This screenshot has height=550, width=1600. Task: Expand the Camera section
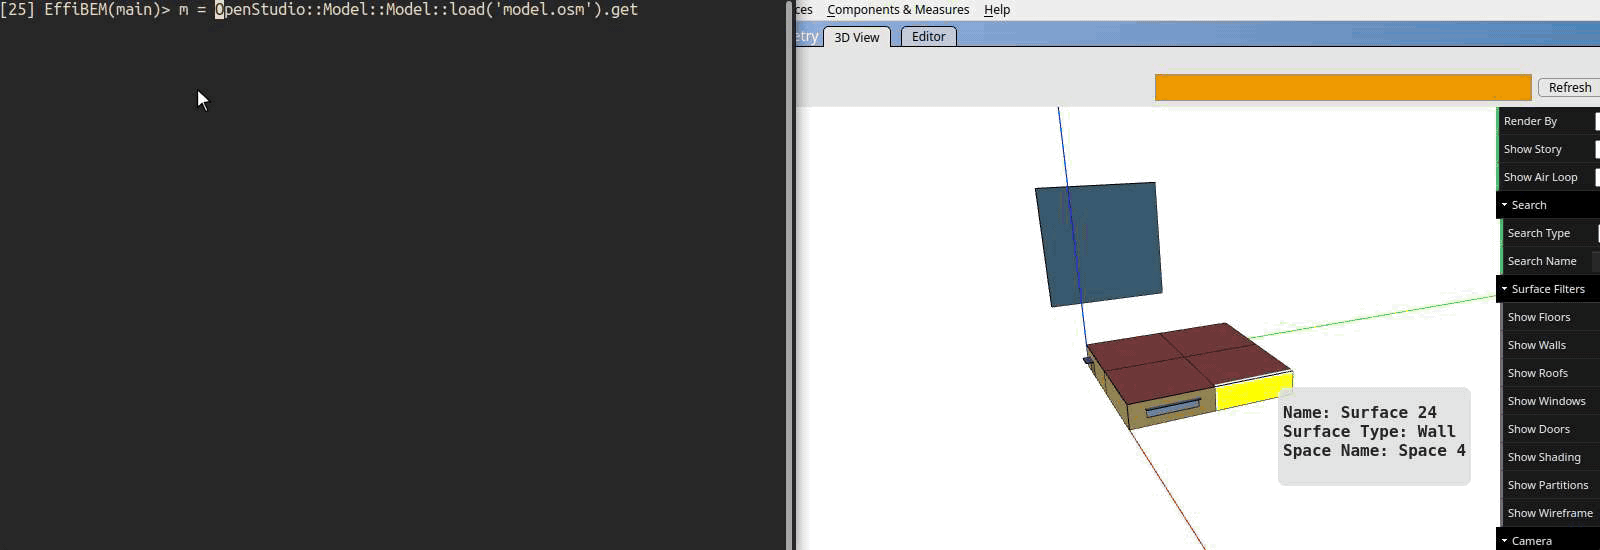pos(1548,540)
